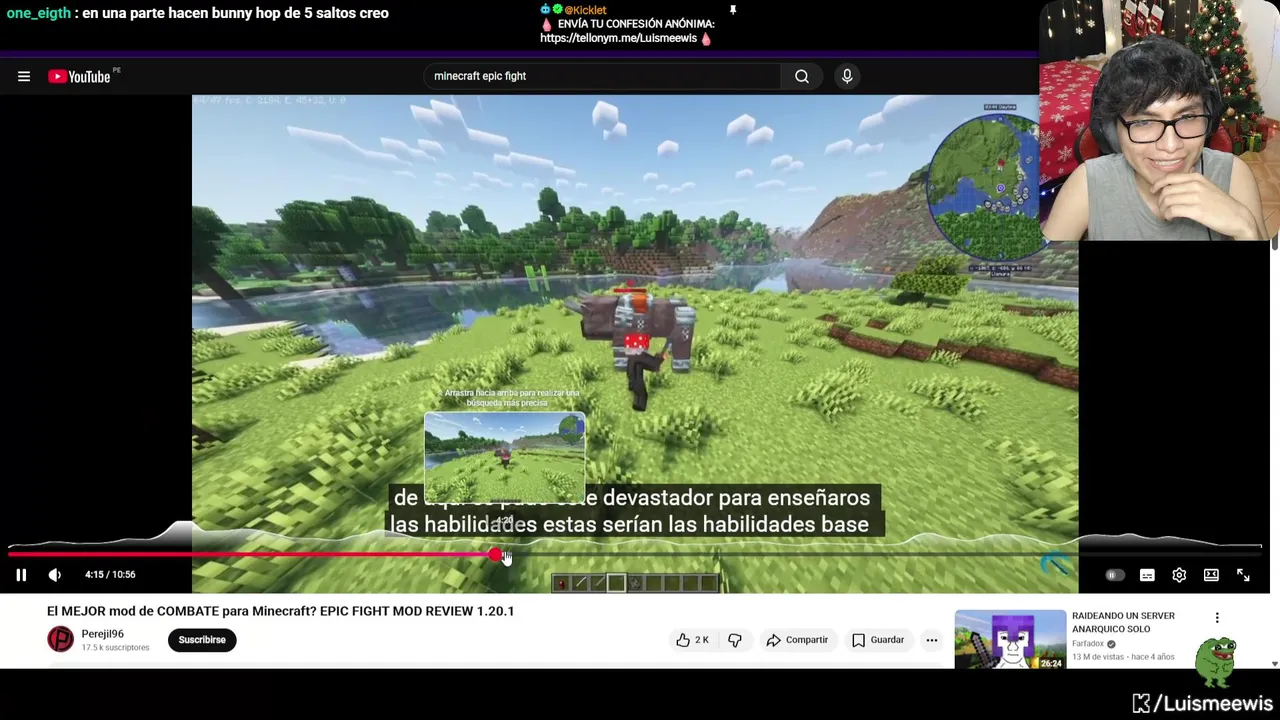Open 'RAIDEANDO UN SERVER ANARQUICO SOLO' thumbnail
Image resolution: width=1280 pixels, height=720 pixels.
(1010, 638)
